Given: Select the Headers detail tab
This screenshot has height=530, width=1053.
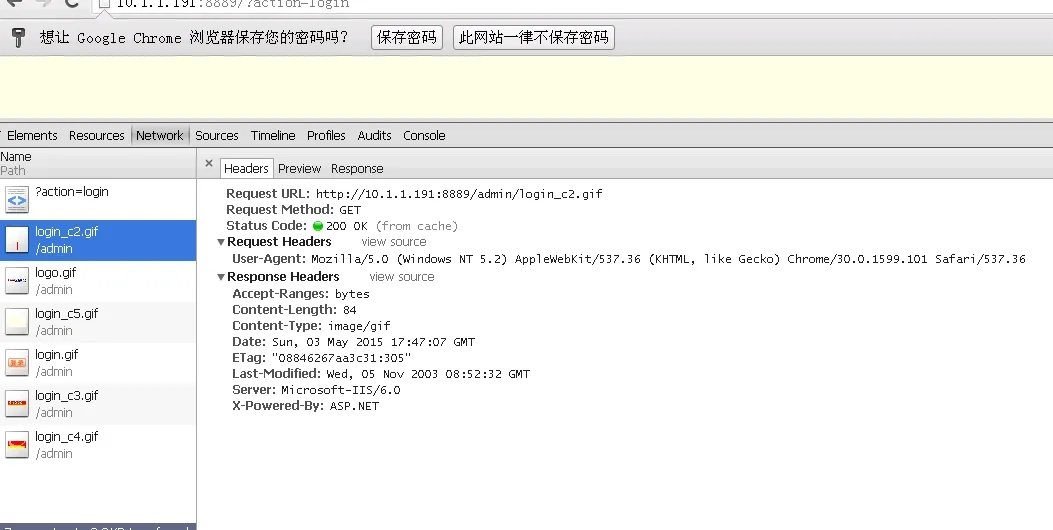Looking at the screenshot, I should point(246,169).
